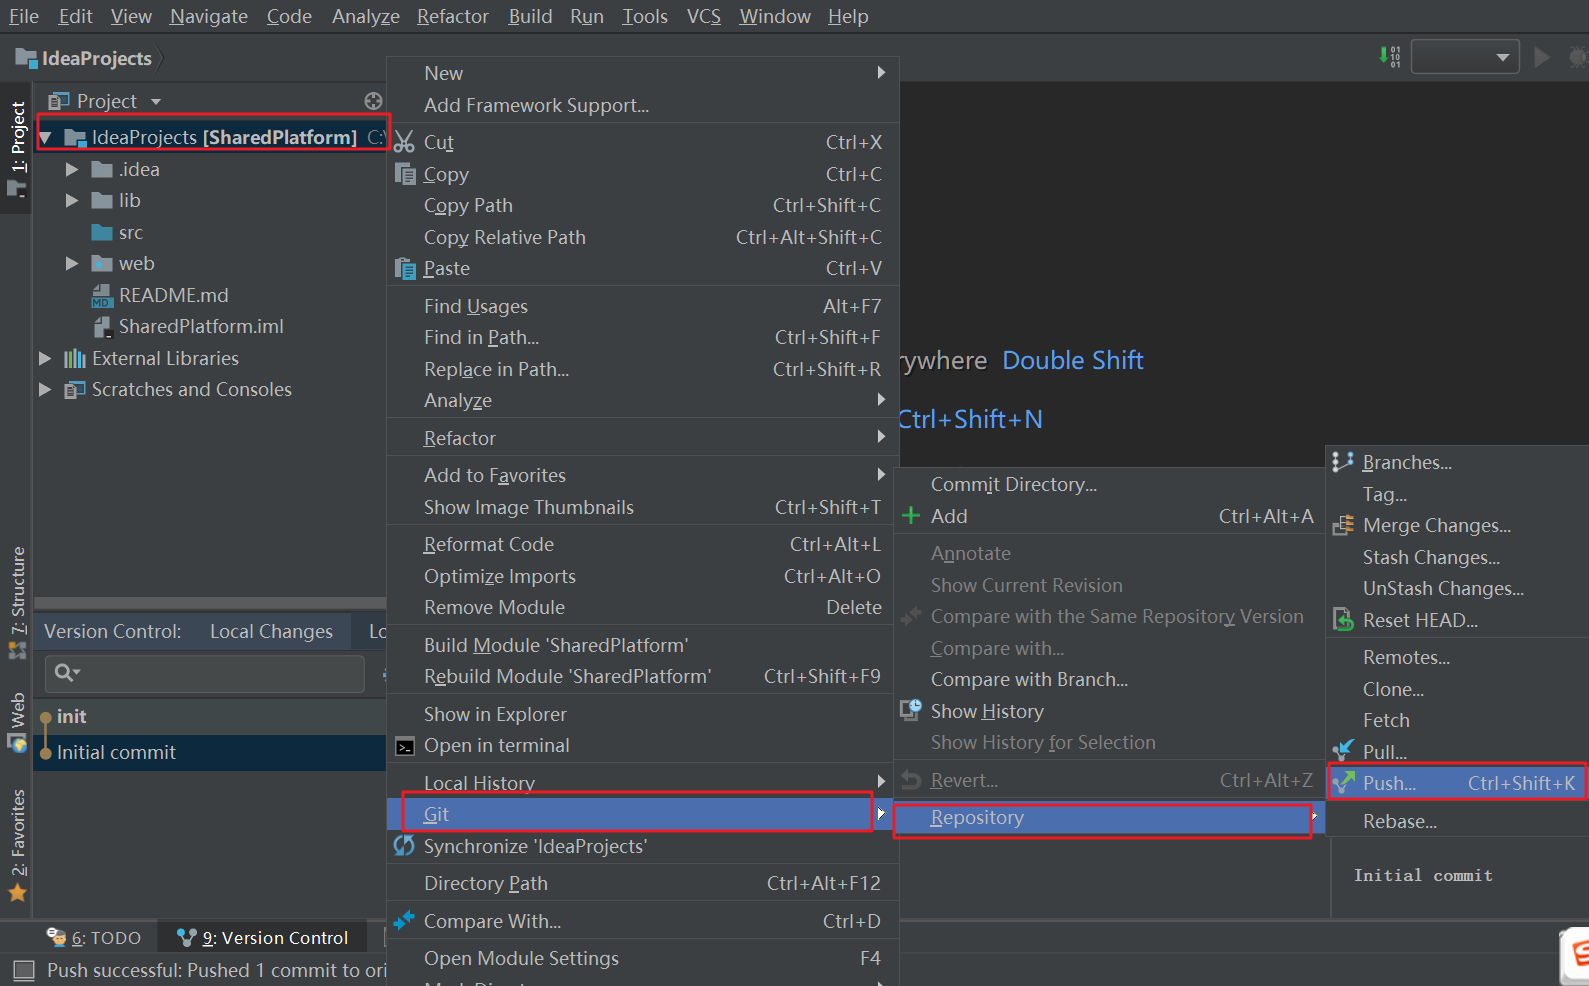Click the Synchronize refresh icon
The height and width of the screenshot is (986, 1589).
tap(404, 846)
